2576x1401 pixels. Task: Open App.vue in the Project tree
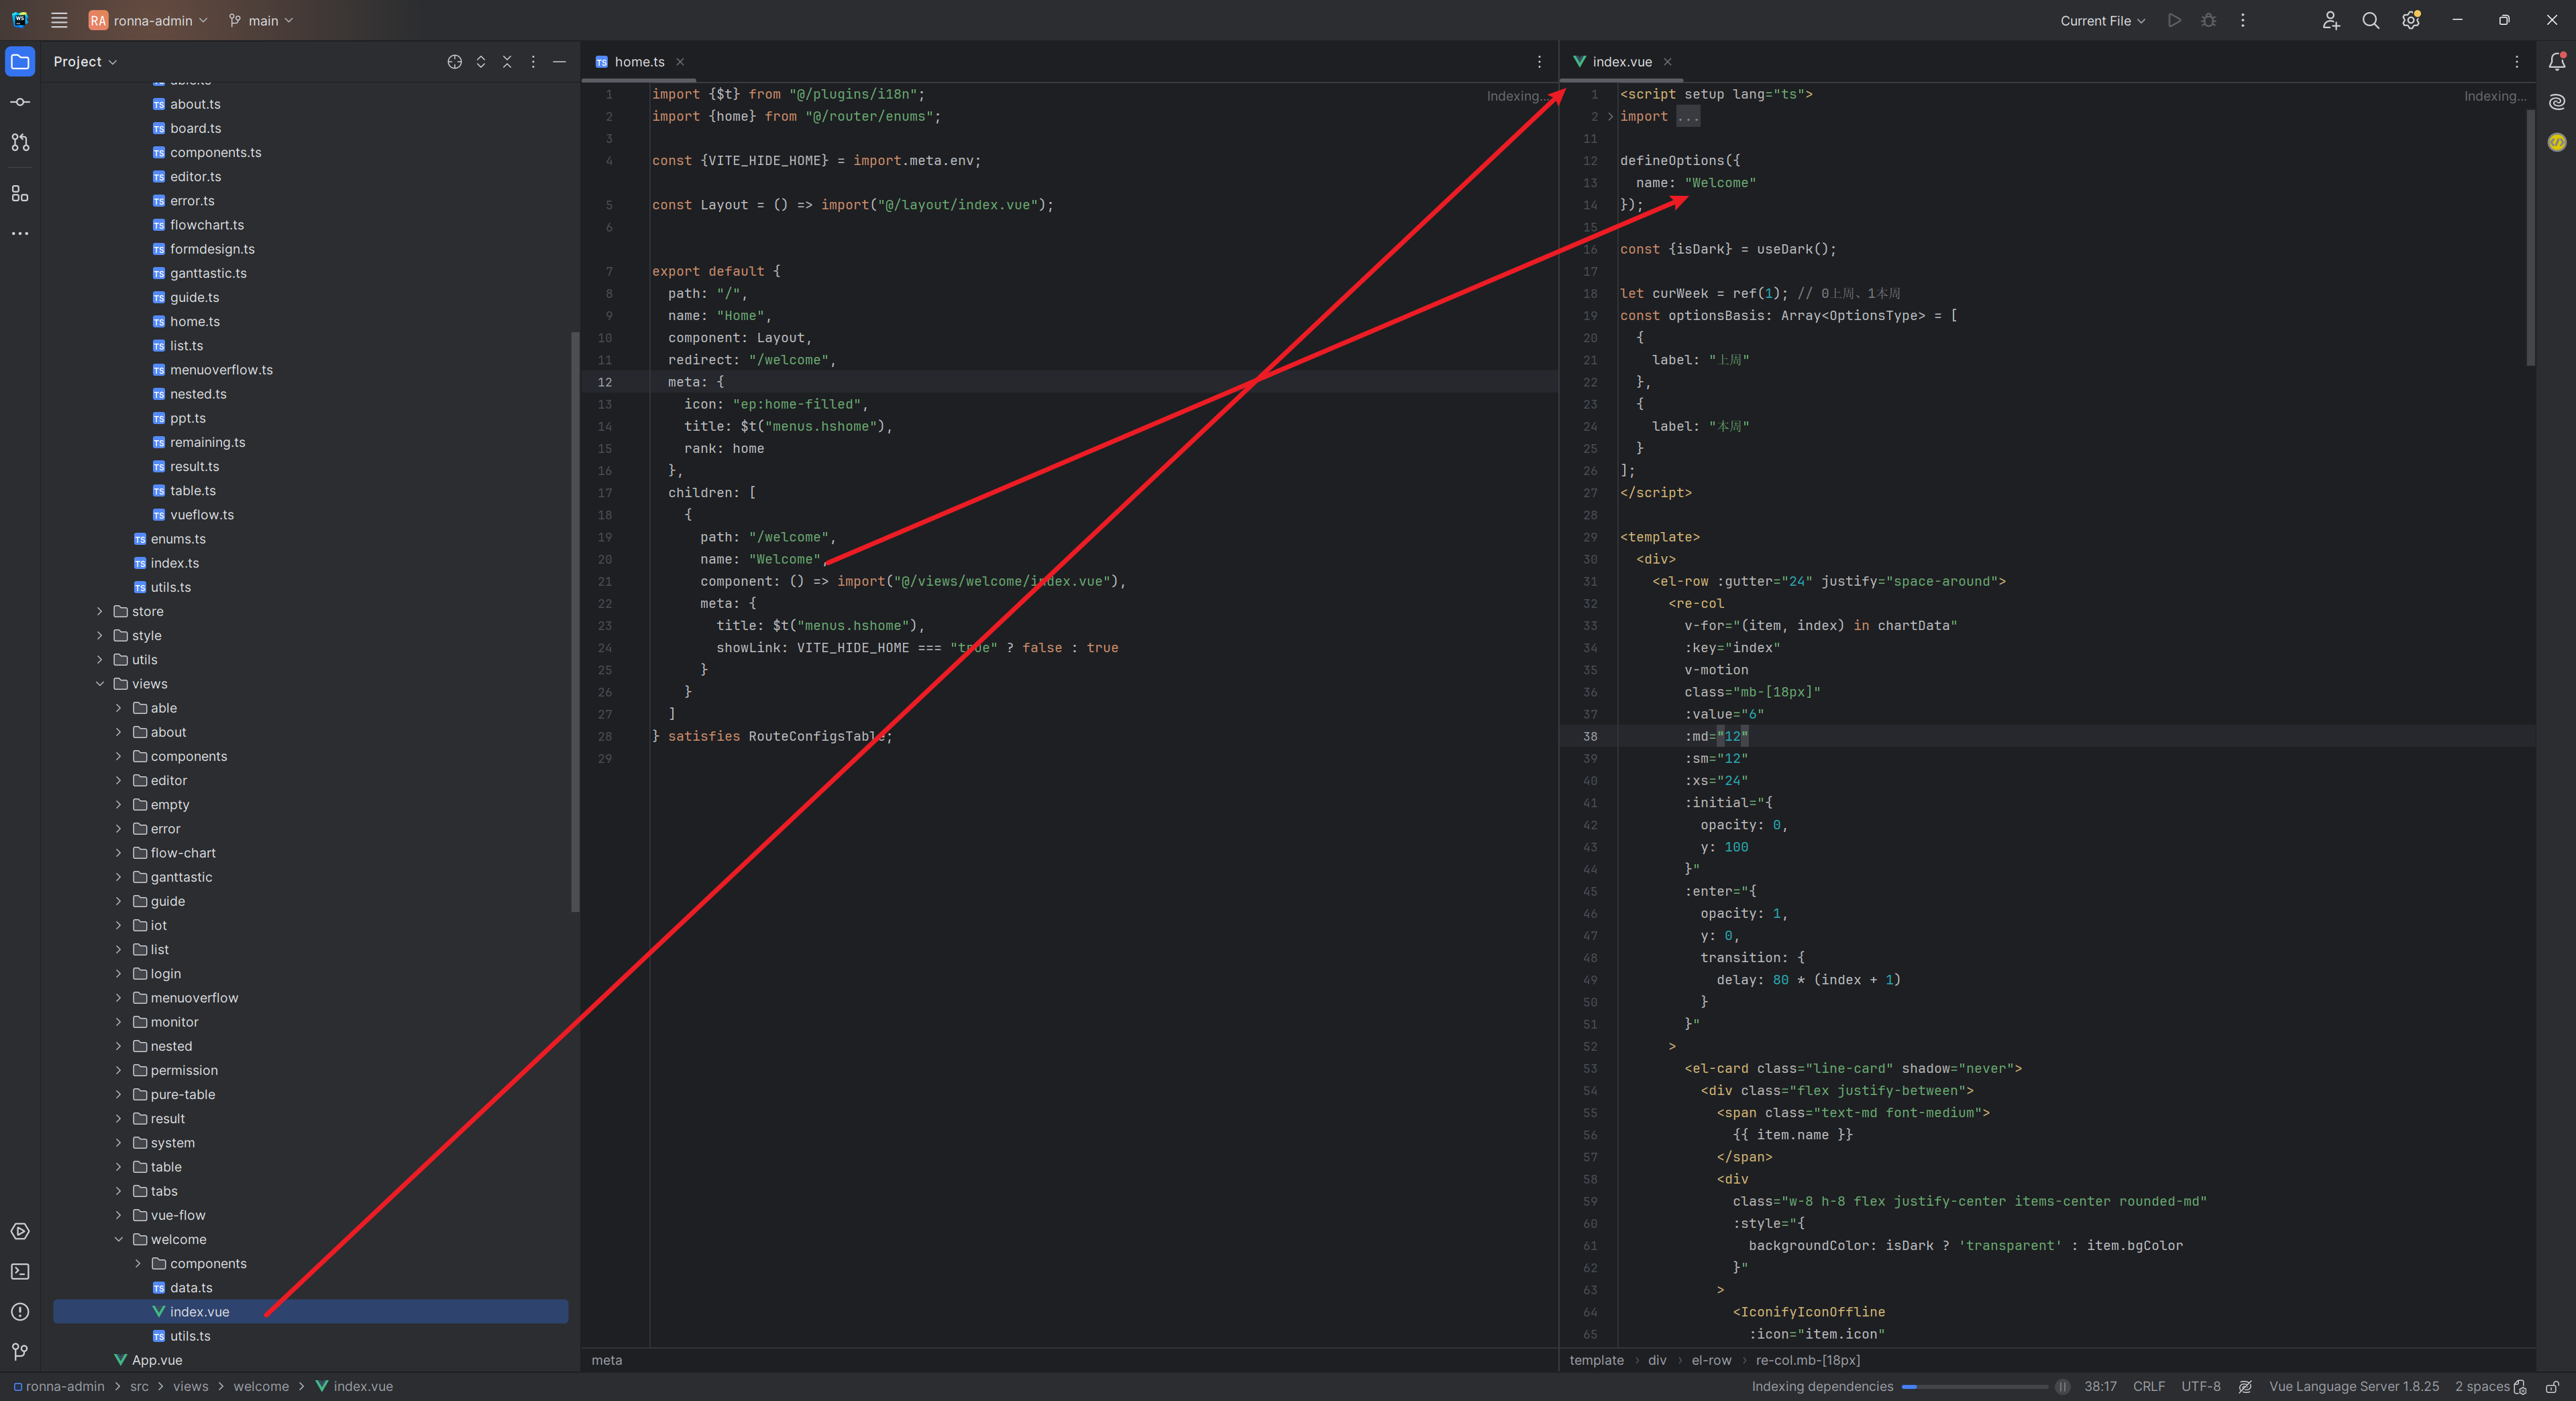point(157,1360)
